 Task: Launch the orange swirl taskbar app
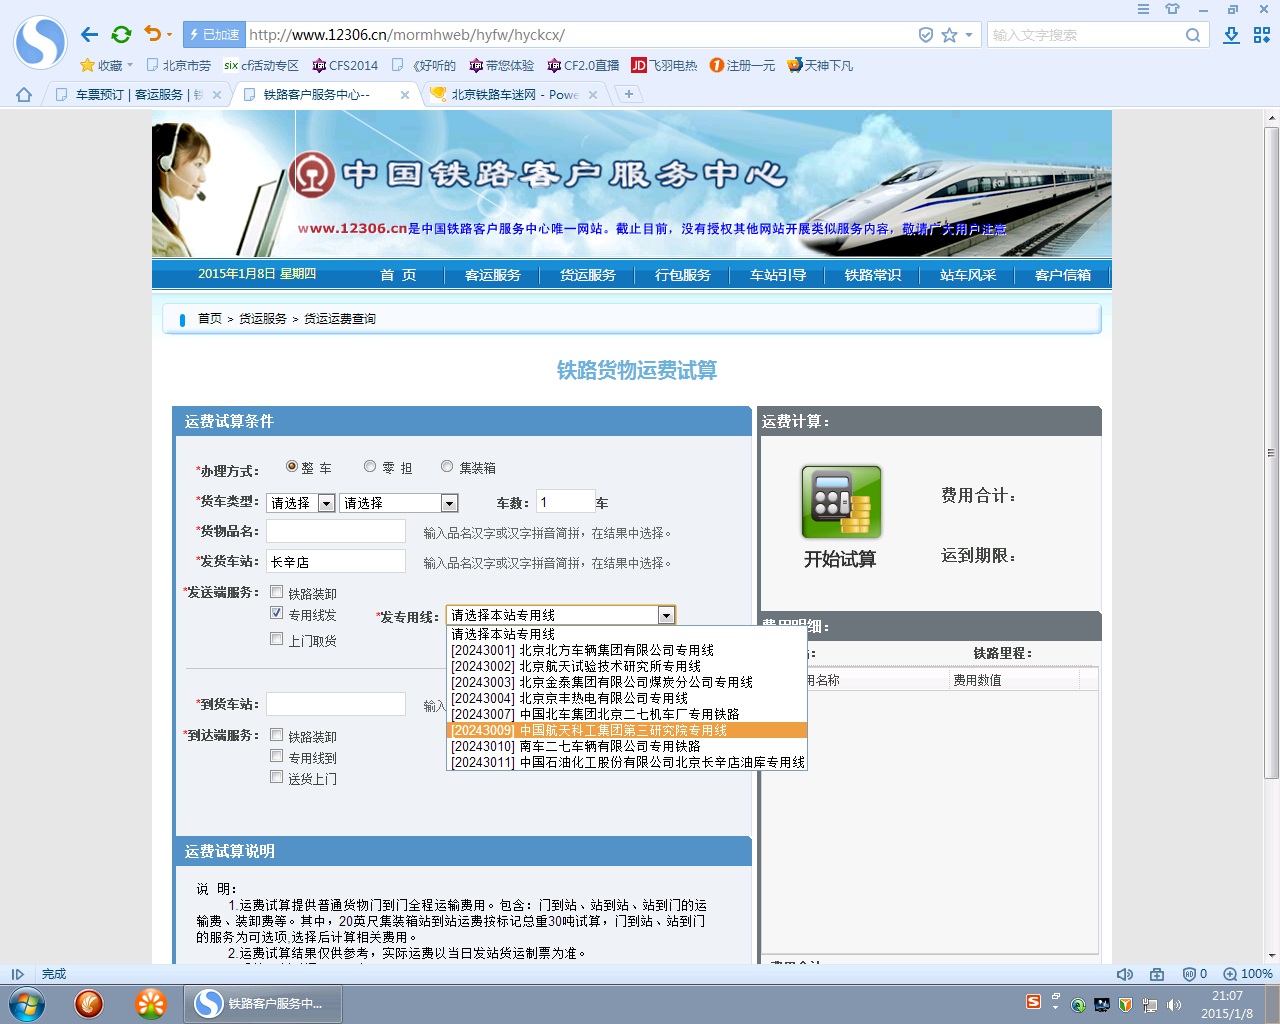(x=89, y=1003)
